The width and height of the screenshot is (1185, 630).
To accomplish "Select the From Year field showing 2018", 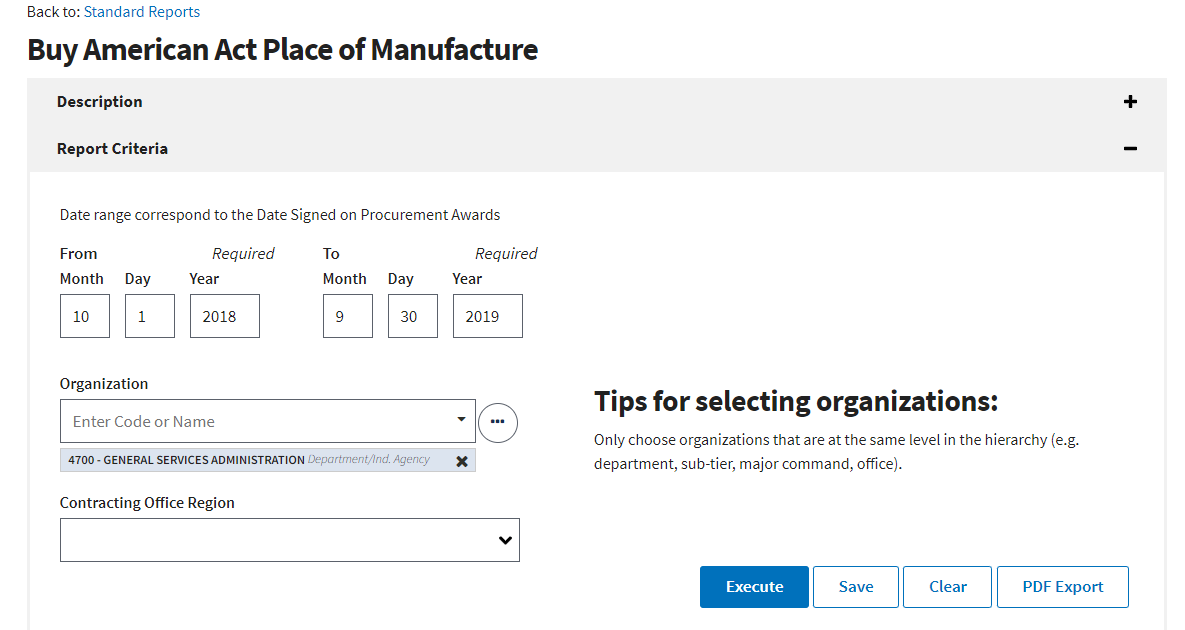I will (224, 316).
